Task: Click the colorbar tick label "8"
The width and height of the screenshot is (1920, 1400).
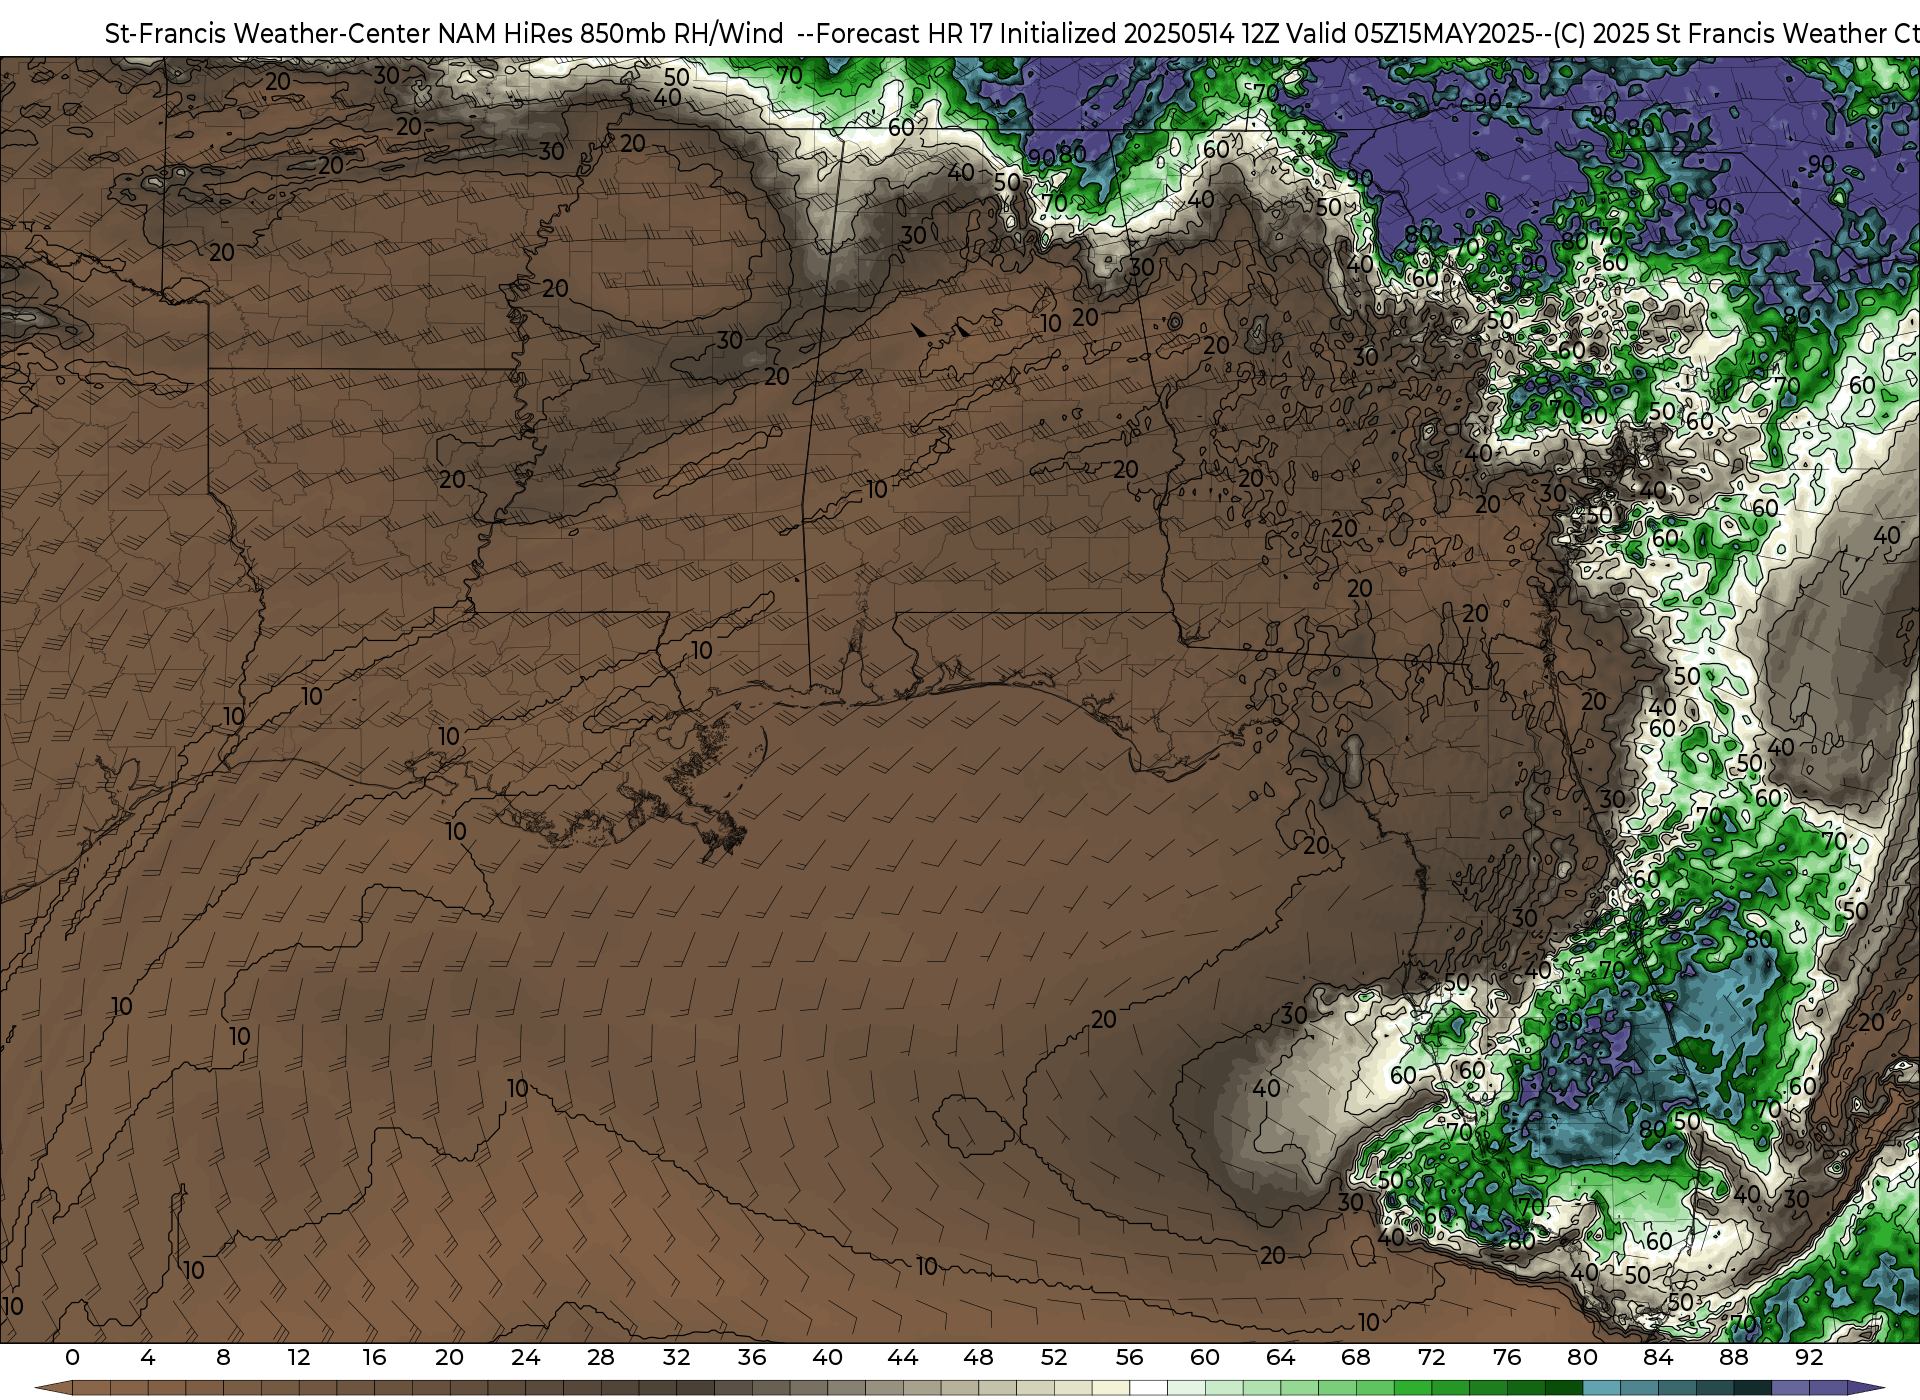Action: (223, 1358)
